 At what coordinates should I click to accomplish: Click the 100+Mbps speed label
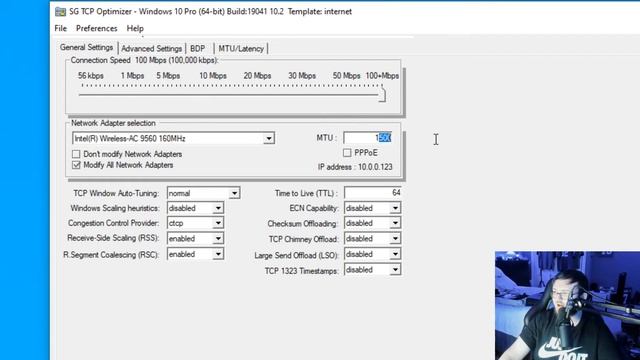point(382,76)
